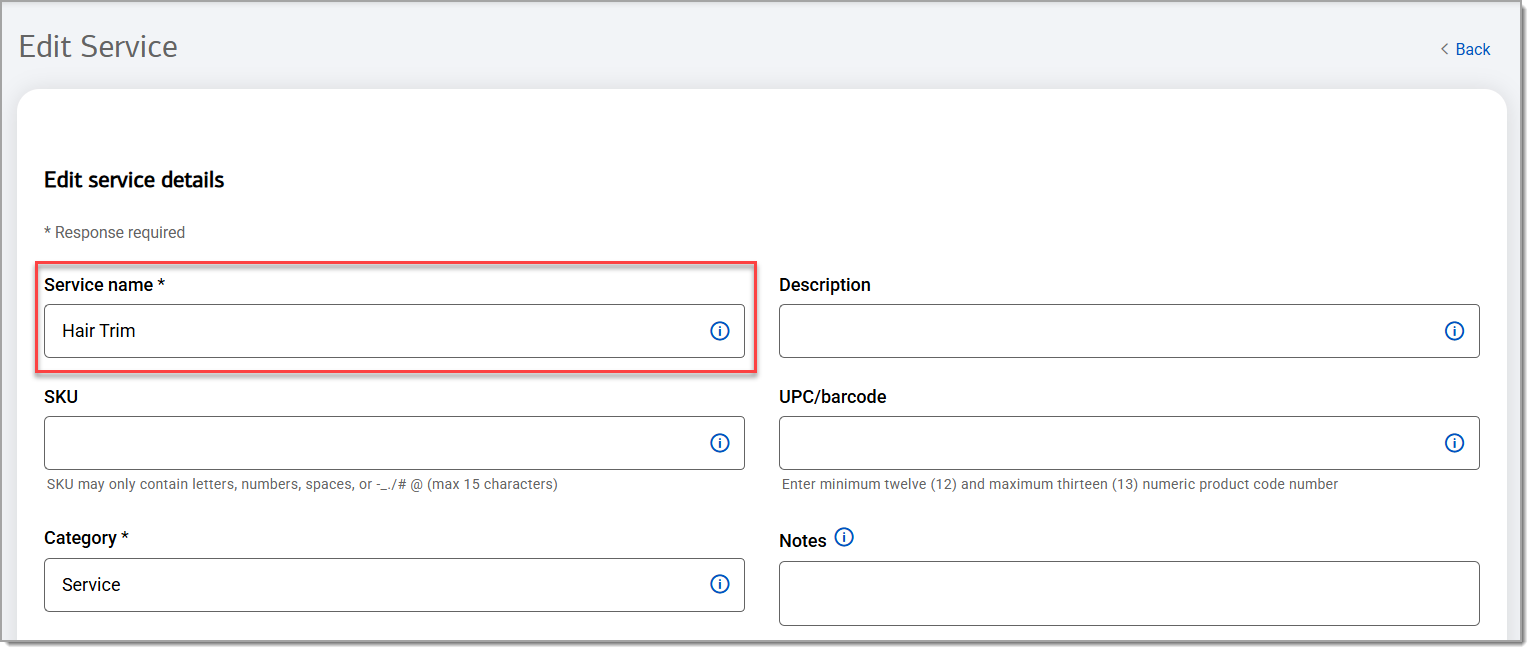1532x652 pixels.
Task: Click the Edit service details heading
Action: pyautogui.click(x=134, y=180)
